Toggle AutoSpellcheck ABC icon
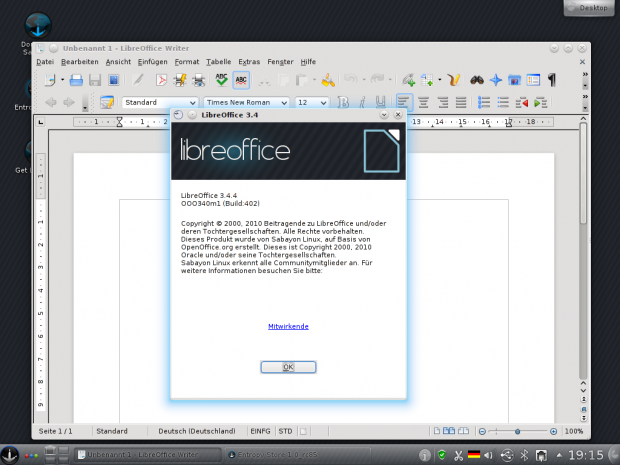 tap(241, 80)
